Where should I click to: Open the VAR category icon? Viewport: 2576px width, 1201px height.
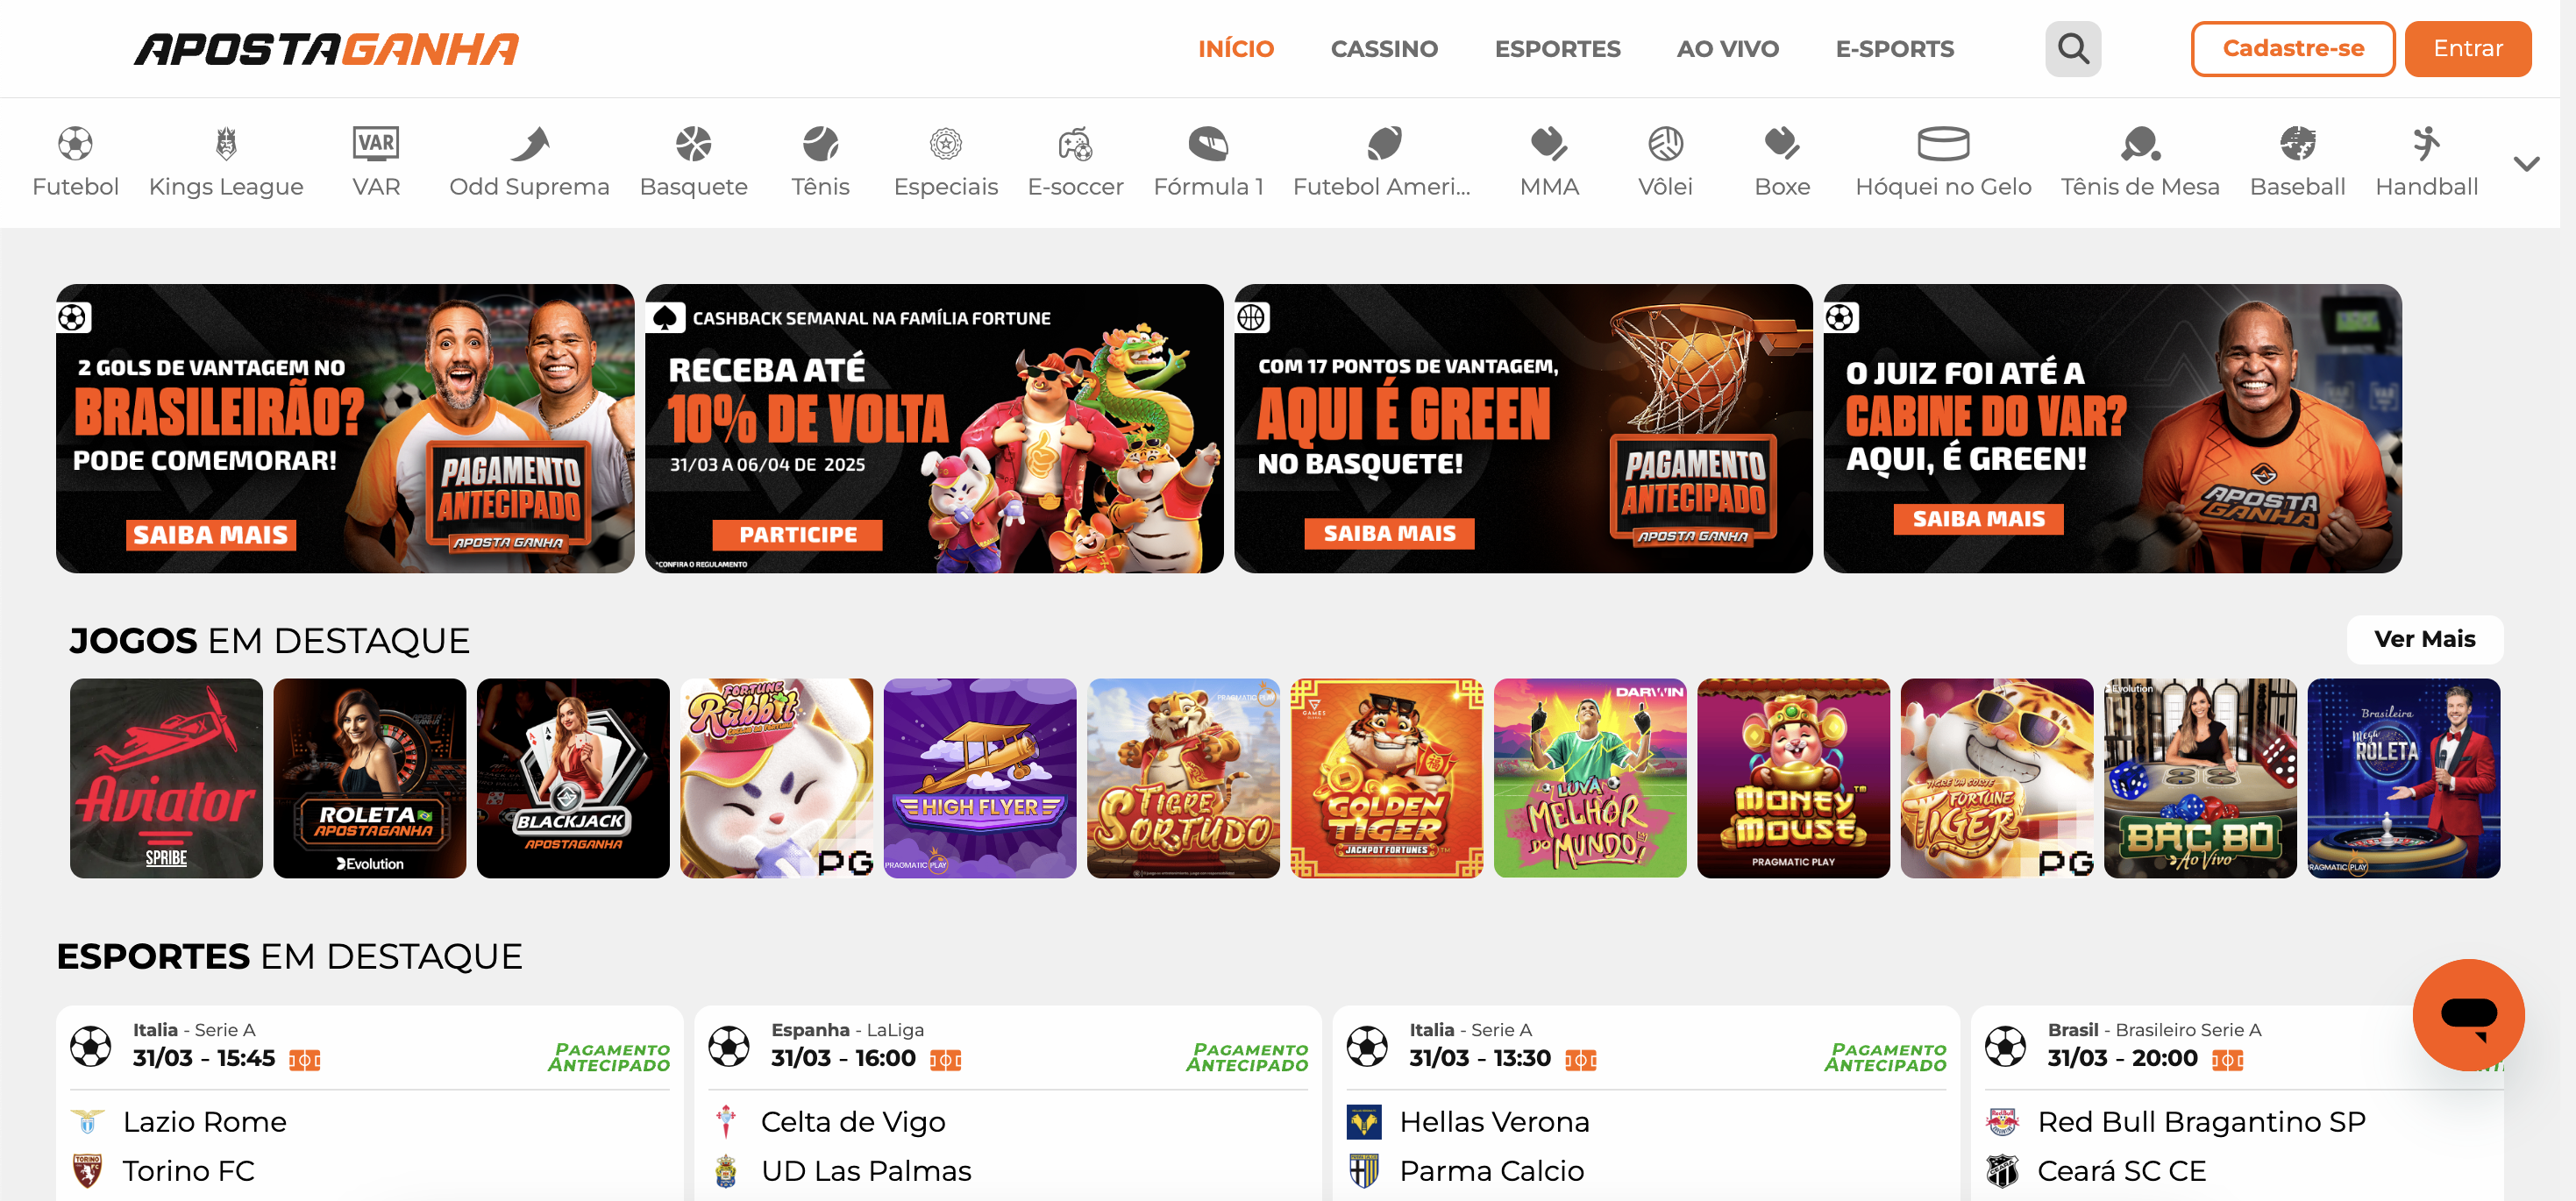coord(376,144)
